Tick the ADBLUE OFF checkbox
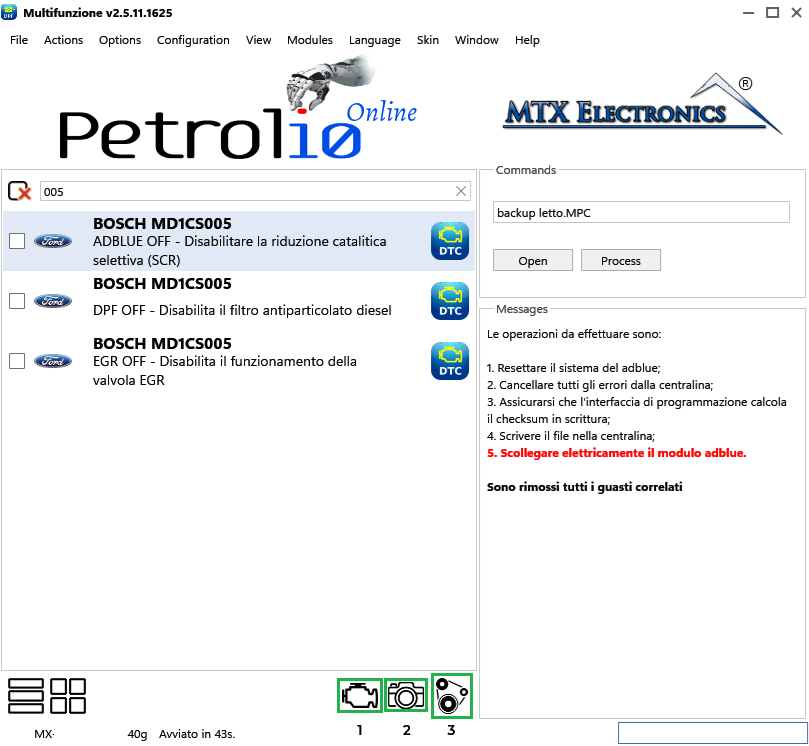Image resolution: width=809 pixels, height=746 pixels. point(17,241)
